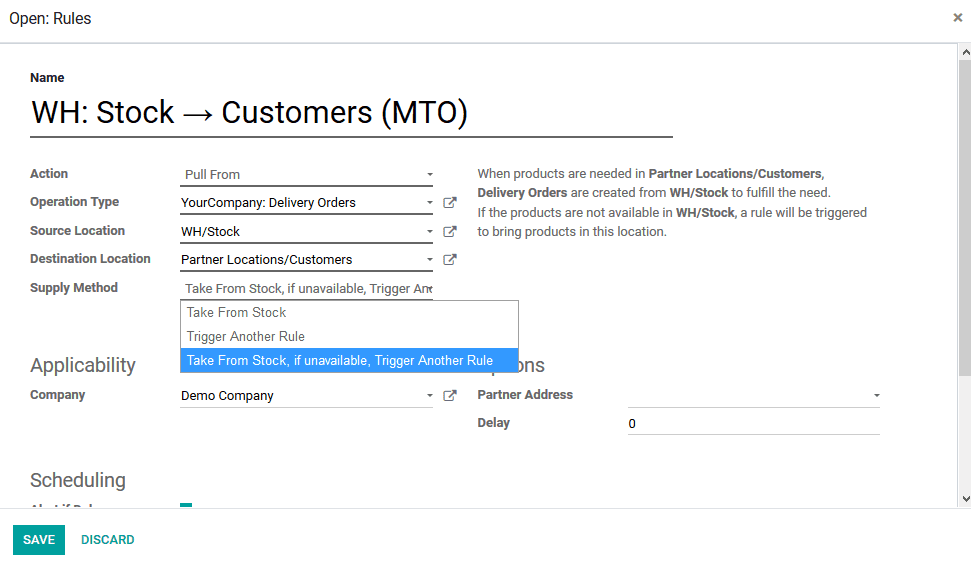Open external link for Destination Location
The image size is (971, 571).
coord(450,259)
